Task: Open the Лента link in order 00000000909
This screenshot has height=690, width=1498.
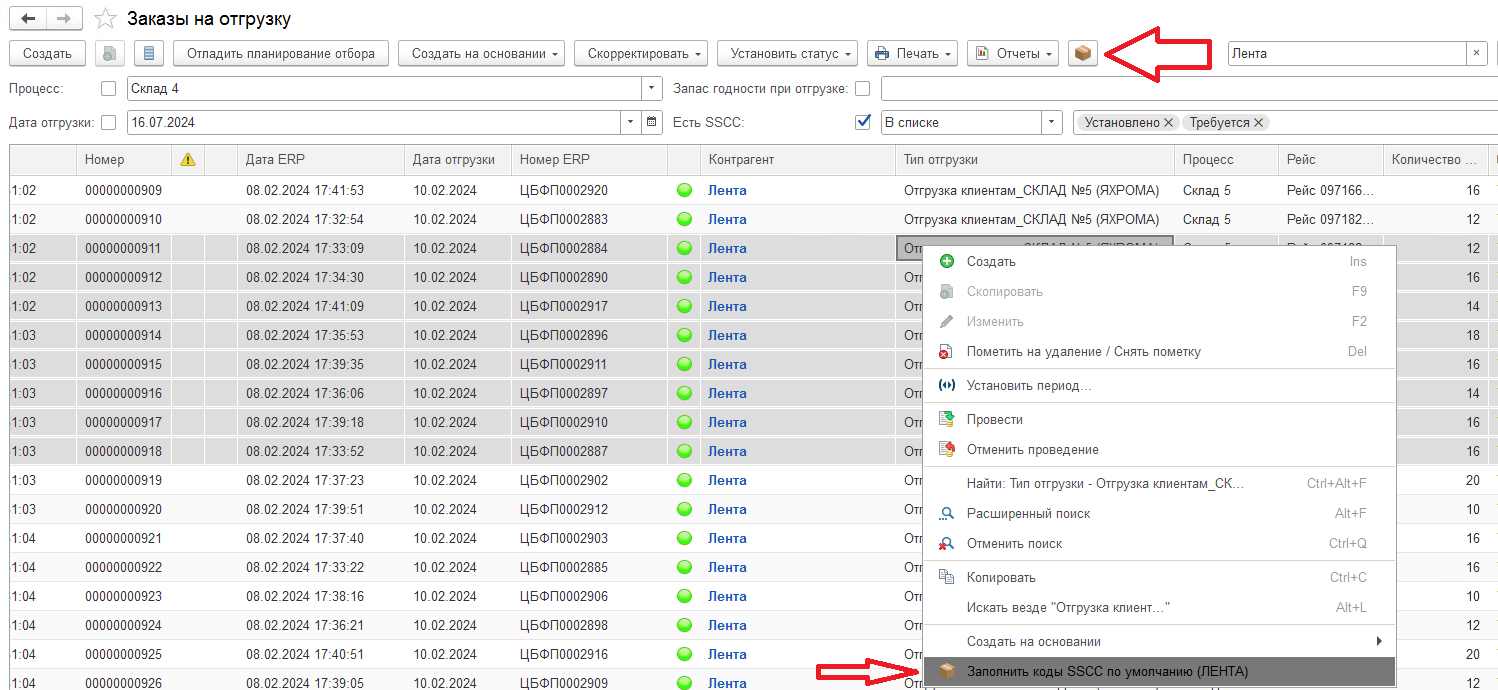Action: pyautogui.click(x=727, y=190)
